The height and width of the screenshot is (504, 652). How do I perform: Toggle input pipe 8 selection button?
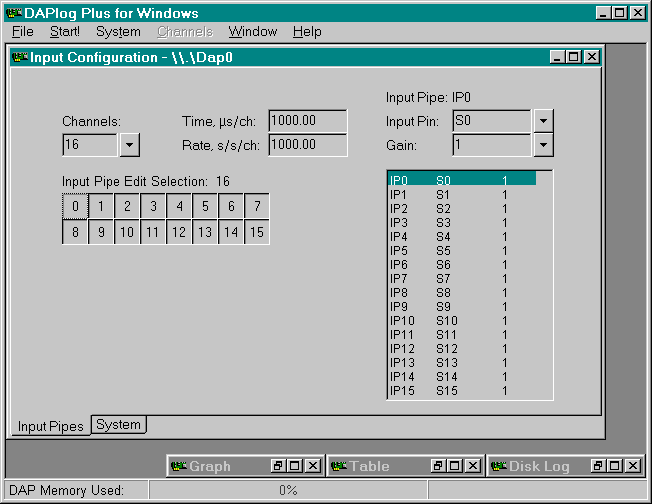point(75,232)
